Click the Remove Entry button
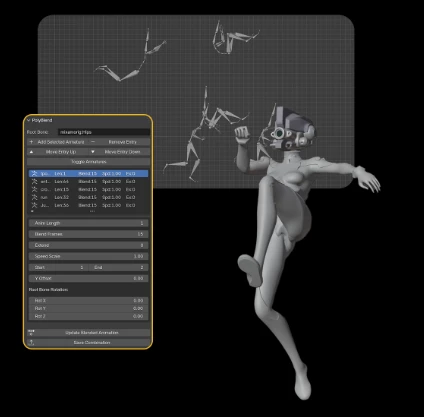This screenshot has height=417, width=424. tap(119, 142)
